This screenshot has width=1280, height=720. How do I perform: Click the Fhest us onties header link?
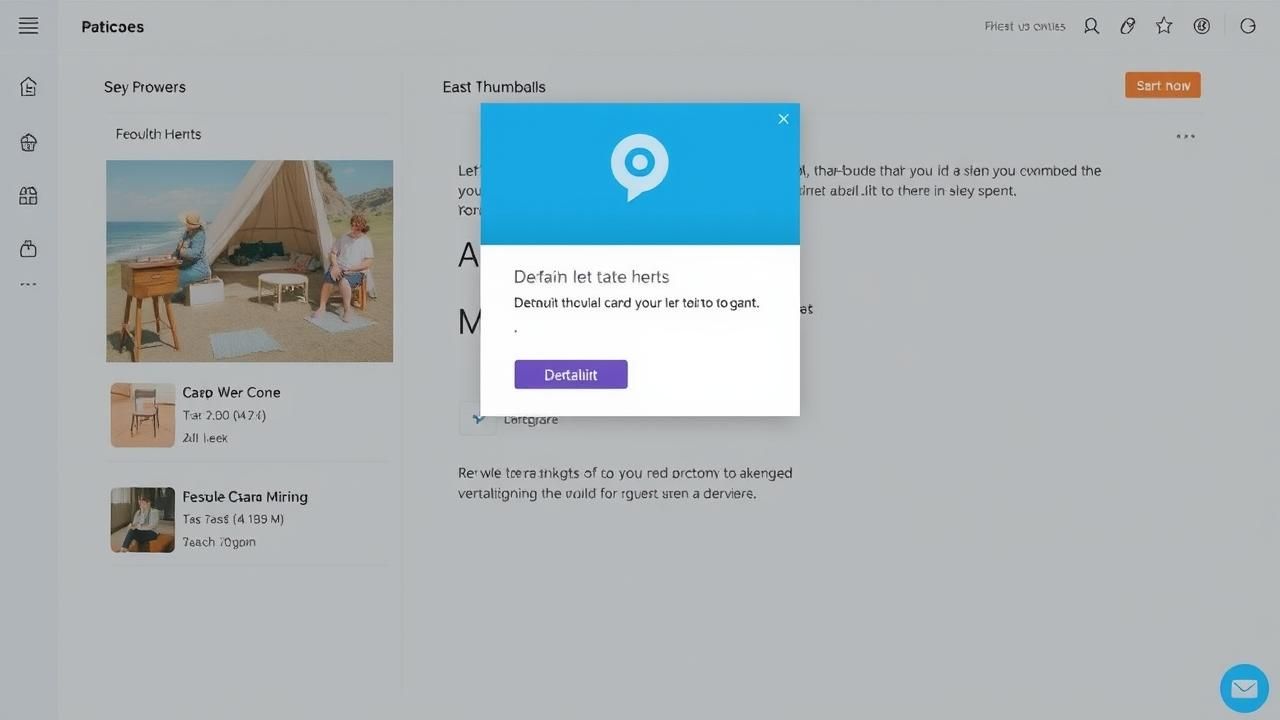[1024, 27]
